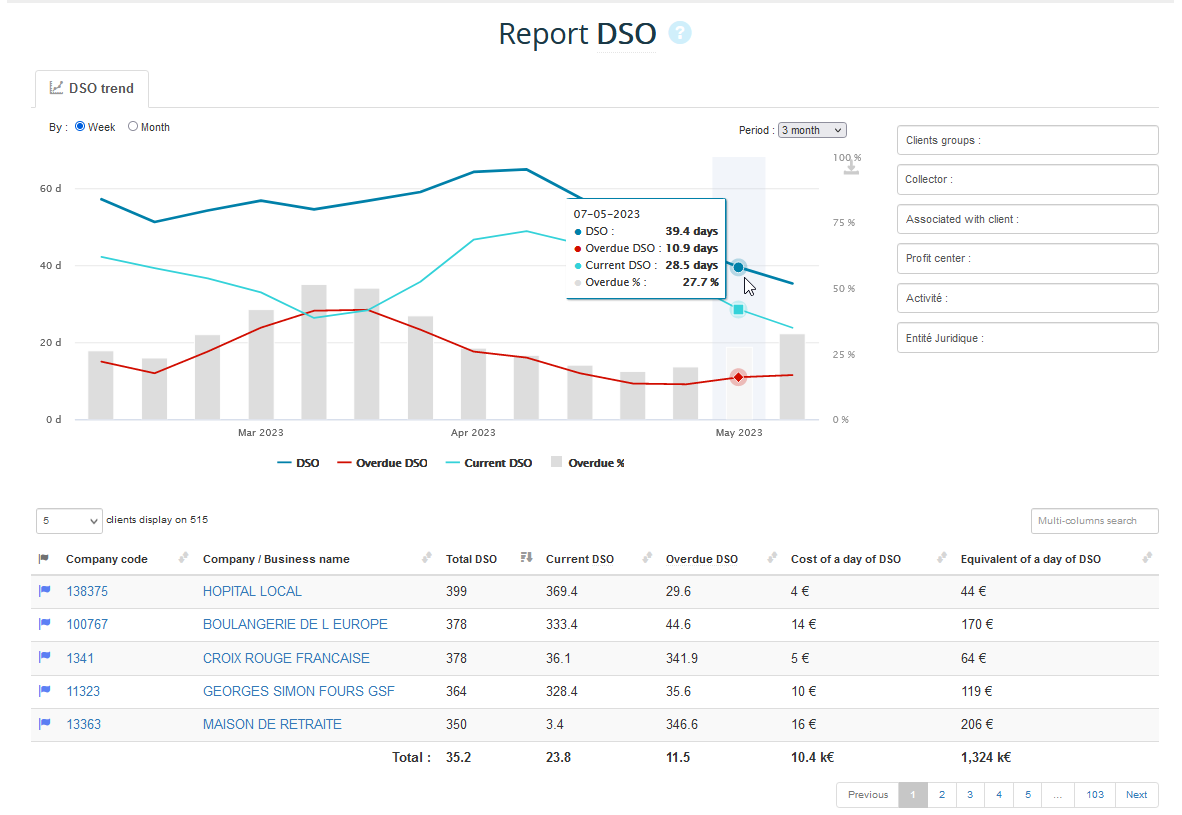This screenshot has height=815, width=1182.
Task: Select the Week radio button
Action: (80, 127)
